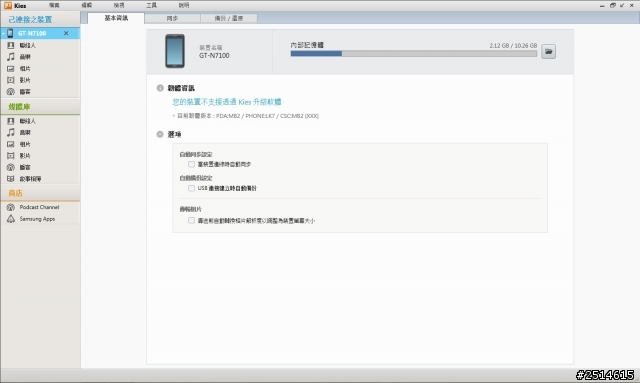Screen dimensions: 640x383
Task: Open the View (檢視) menu
Action: coord(119,5)
